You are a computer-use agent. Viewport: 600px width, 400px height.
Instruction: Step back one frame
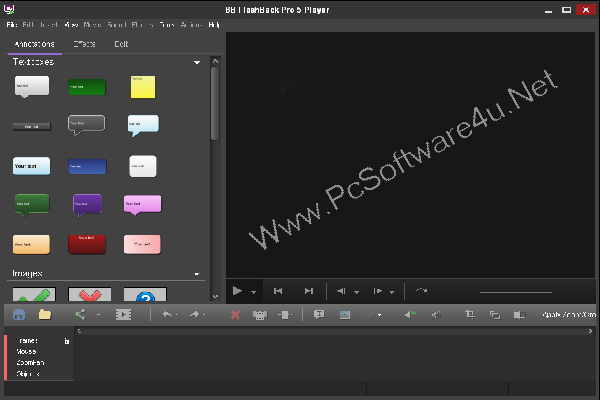tap(341, 291)
